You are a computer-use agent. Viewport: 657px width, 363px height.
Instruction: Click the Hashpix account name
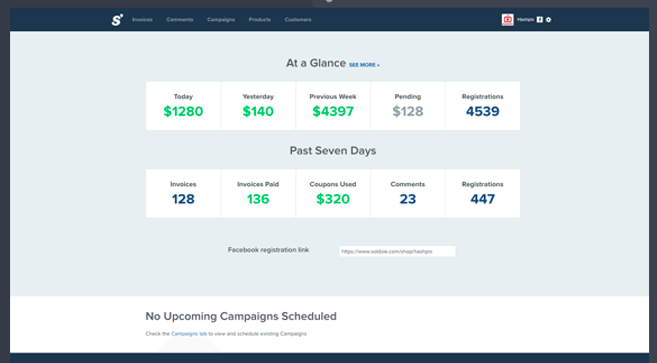(x=525, y=20)
